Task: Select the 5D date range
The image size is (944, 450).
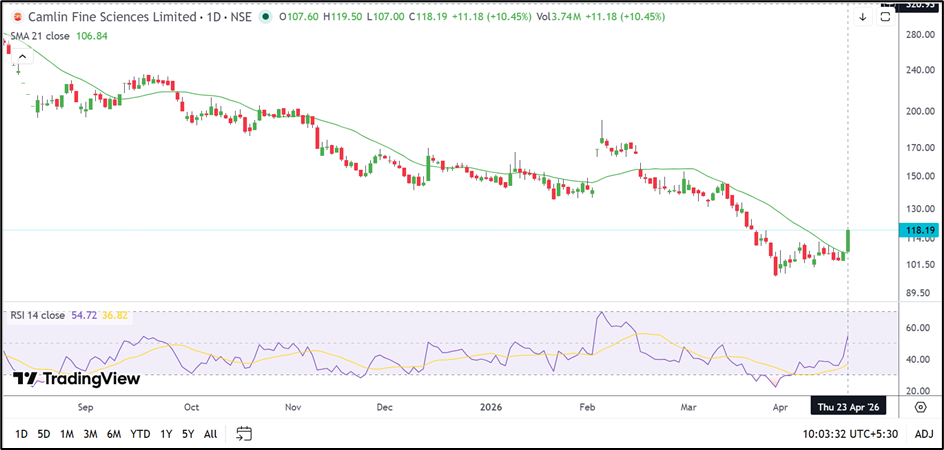Action: coord(44,433)
